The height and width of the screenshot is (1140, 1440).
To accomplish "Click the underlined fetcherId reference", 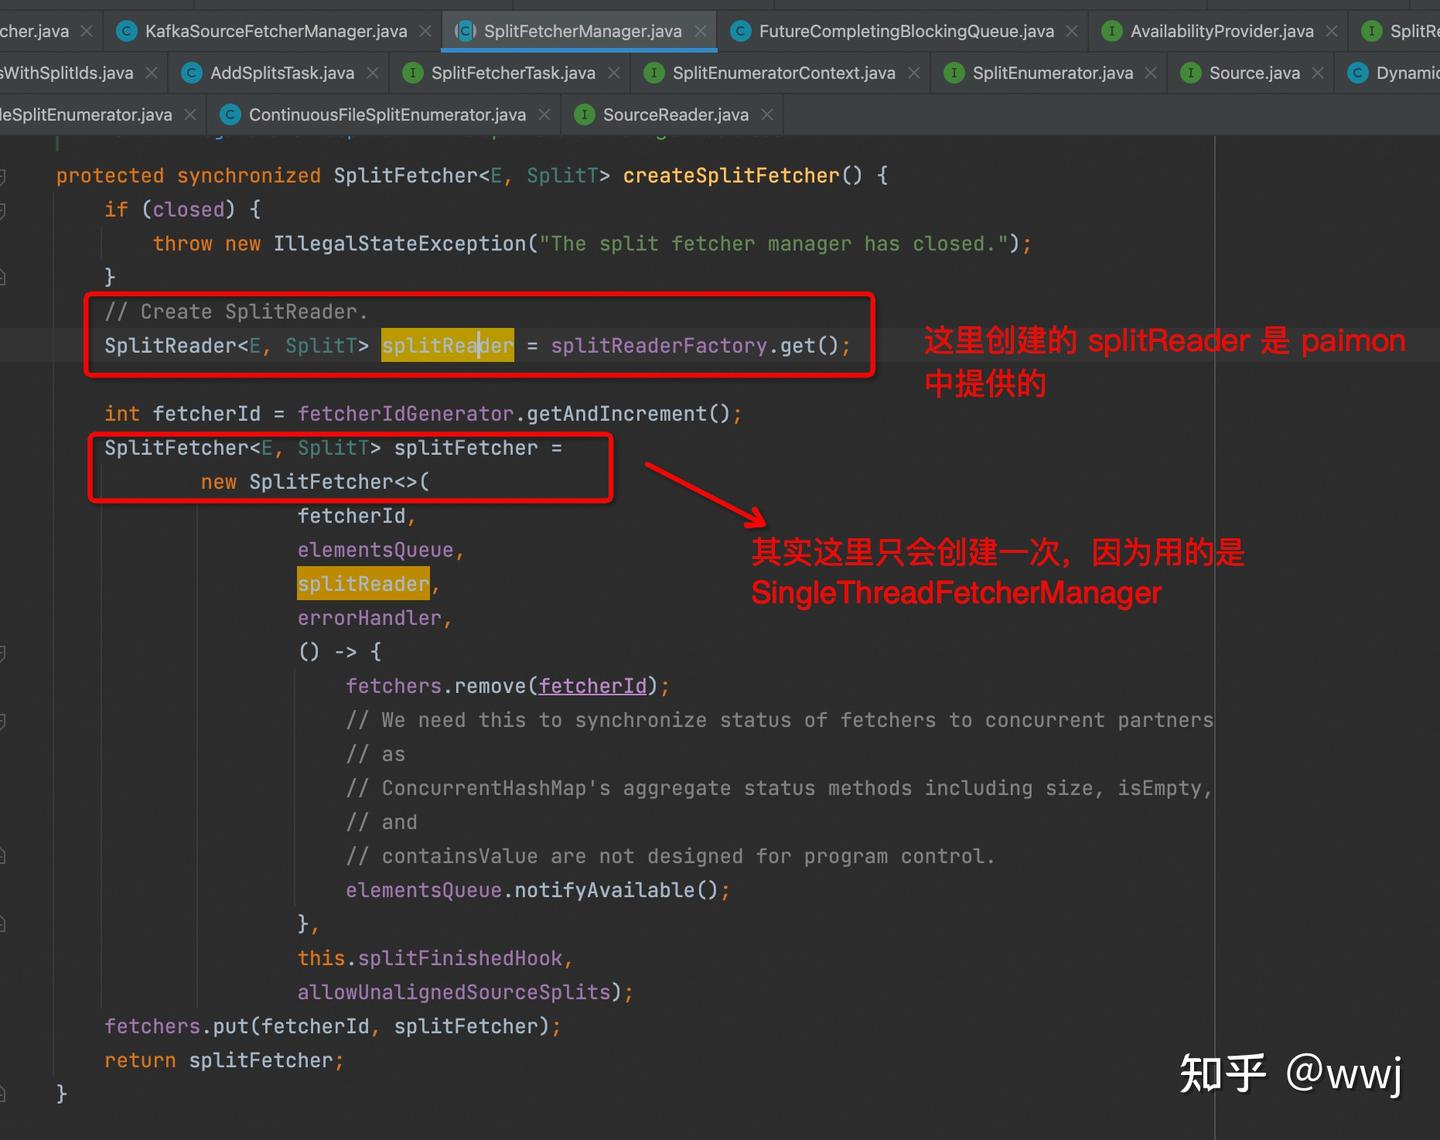I will [x=592, y=685].
